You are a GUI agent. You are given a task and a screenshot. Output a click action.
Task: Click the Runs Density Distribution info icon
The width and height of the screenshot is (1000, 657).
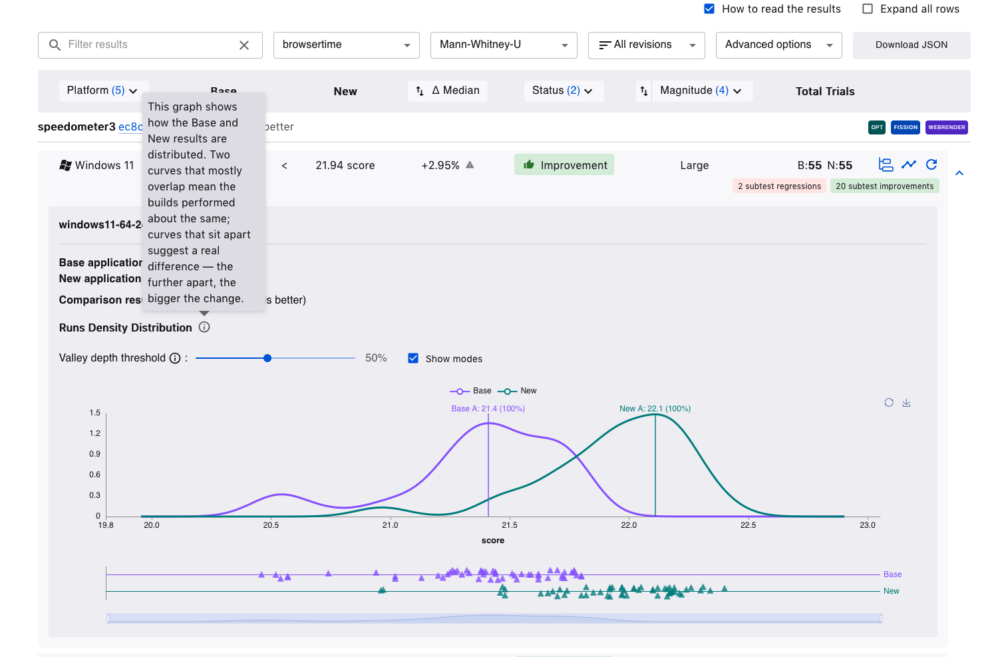point(204,327)
